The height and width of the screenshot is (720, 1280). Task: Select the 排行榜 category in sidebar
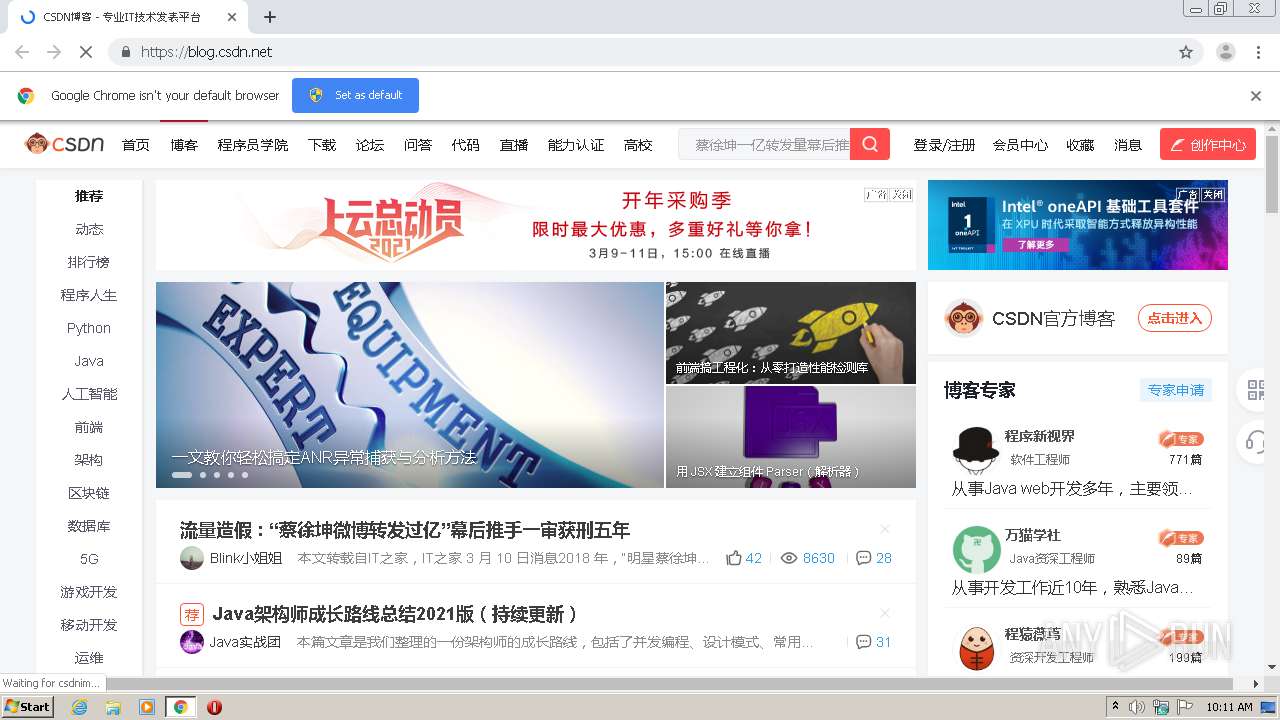click(x=89, y=262)
